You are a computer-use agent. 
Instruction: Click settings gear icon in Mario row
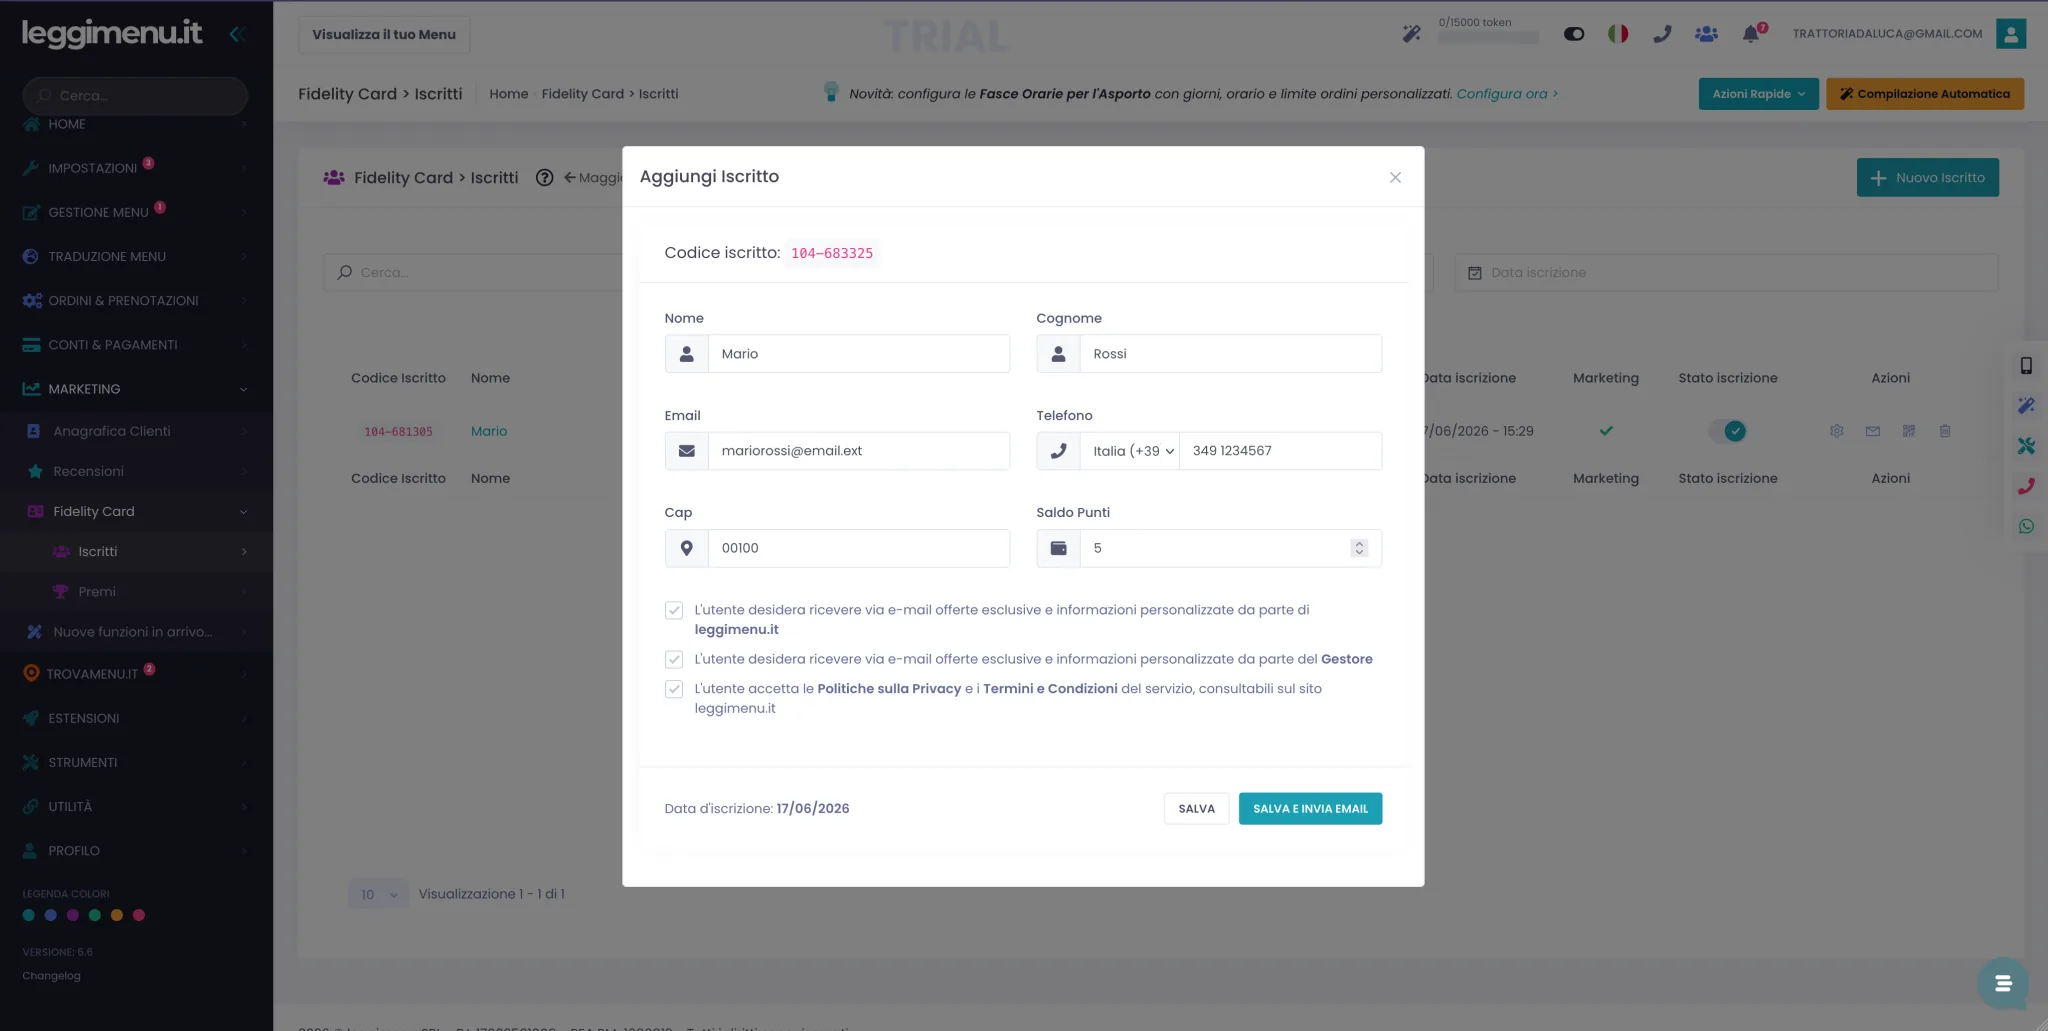[x=1836, y=431]
